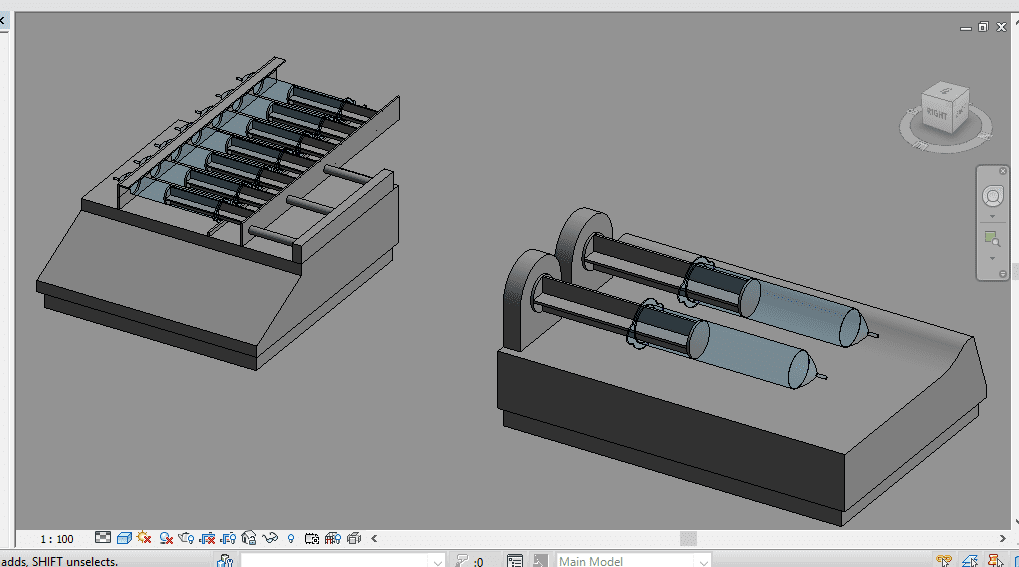
Task: Toggle Crop View in the view bar
Action: (x=207, y=538)
